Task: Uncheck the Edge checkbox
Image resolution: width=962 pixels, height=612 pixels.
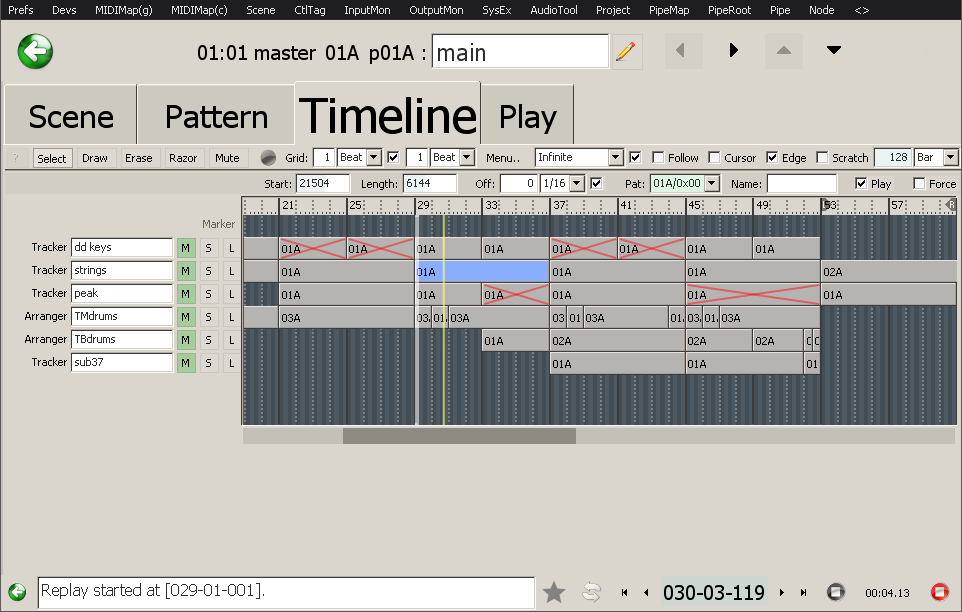Action: [x=772, y=158]
